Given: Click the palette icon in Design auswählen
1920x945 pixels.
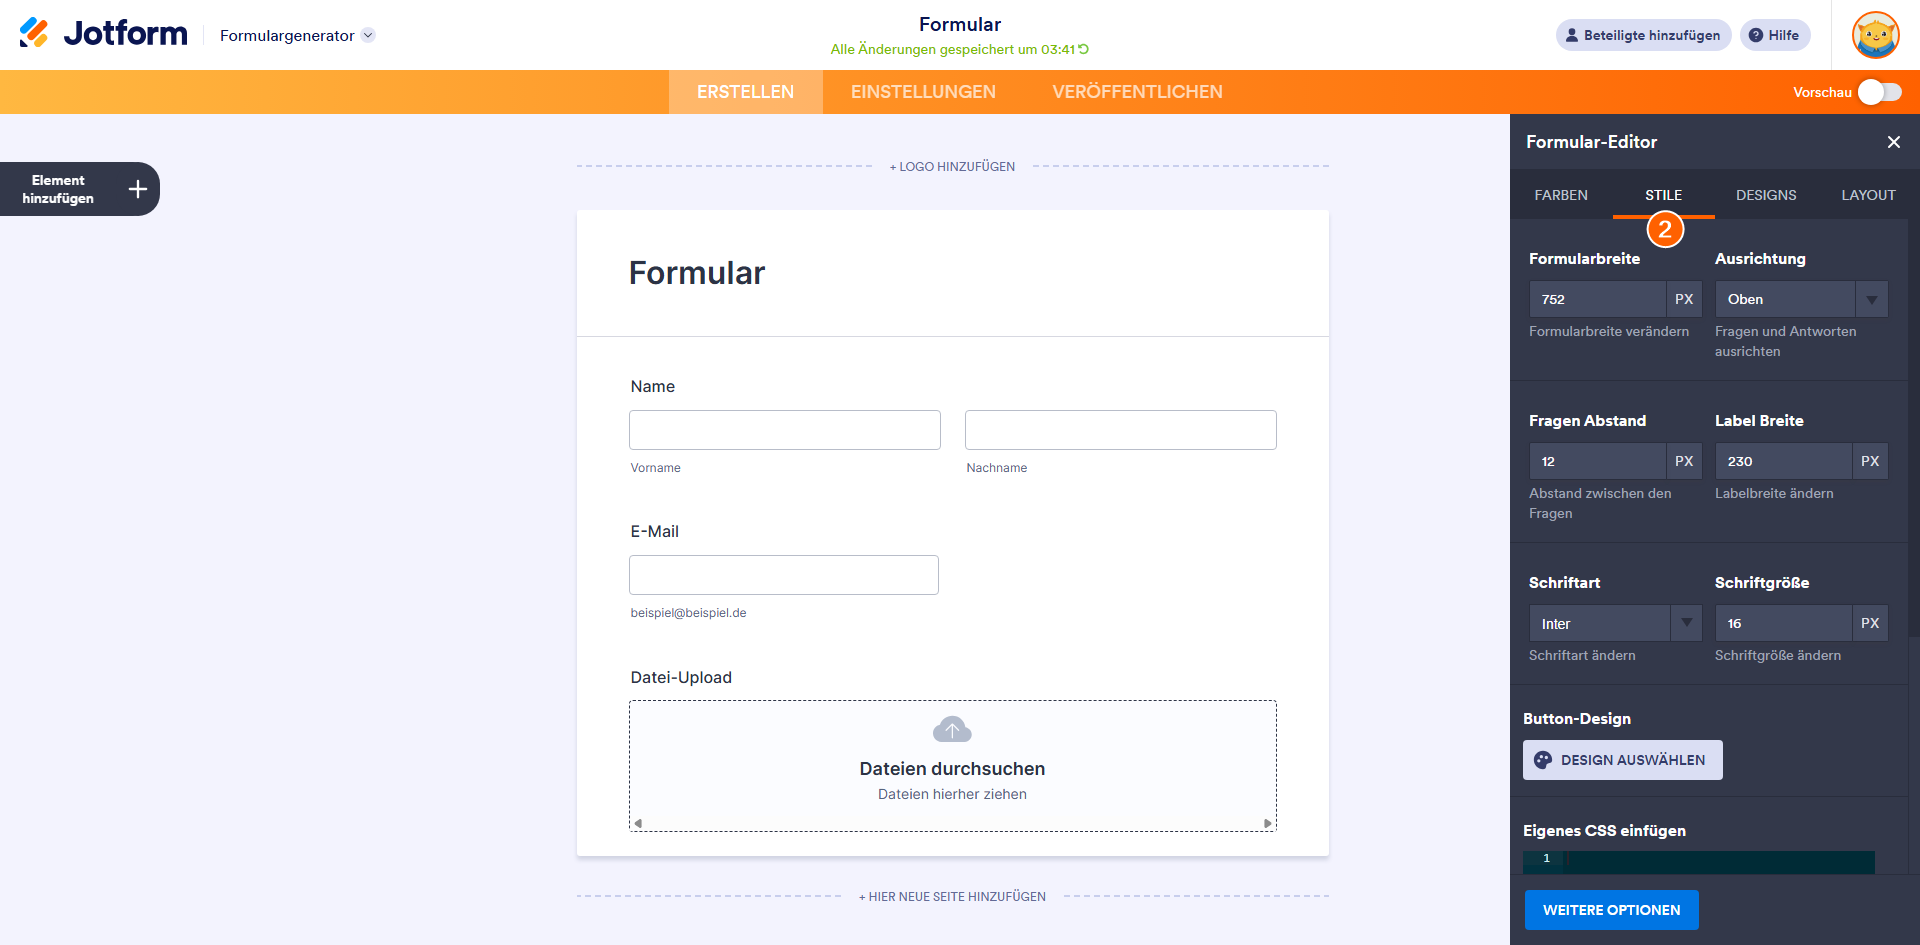Looking at the screenshot, I should tap(1543, 760).
